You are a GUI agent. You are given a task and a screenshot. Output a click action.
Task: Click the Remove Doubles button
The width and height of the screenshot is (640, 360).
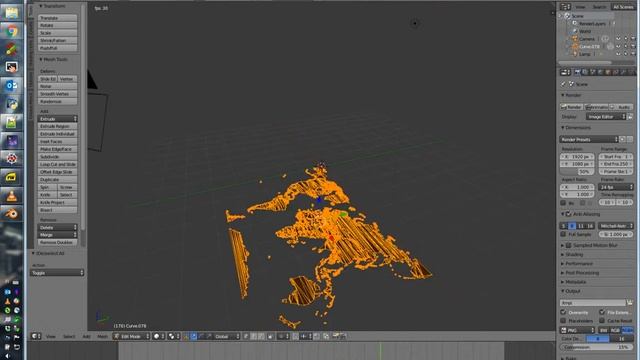pyautogui.click(x=58, y=242)
